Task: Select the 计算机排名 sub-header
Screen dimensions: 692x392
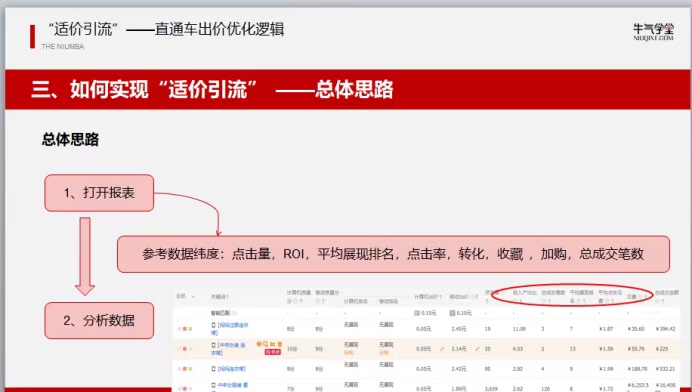Action: 355,301
